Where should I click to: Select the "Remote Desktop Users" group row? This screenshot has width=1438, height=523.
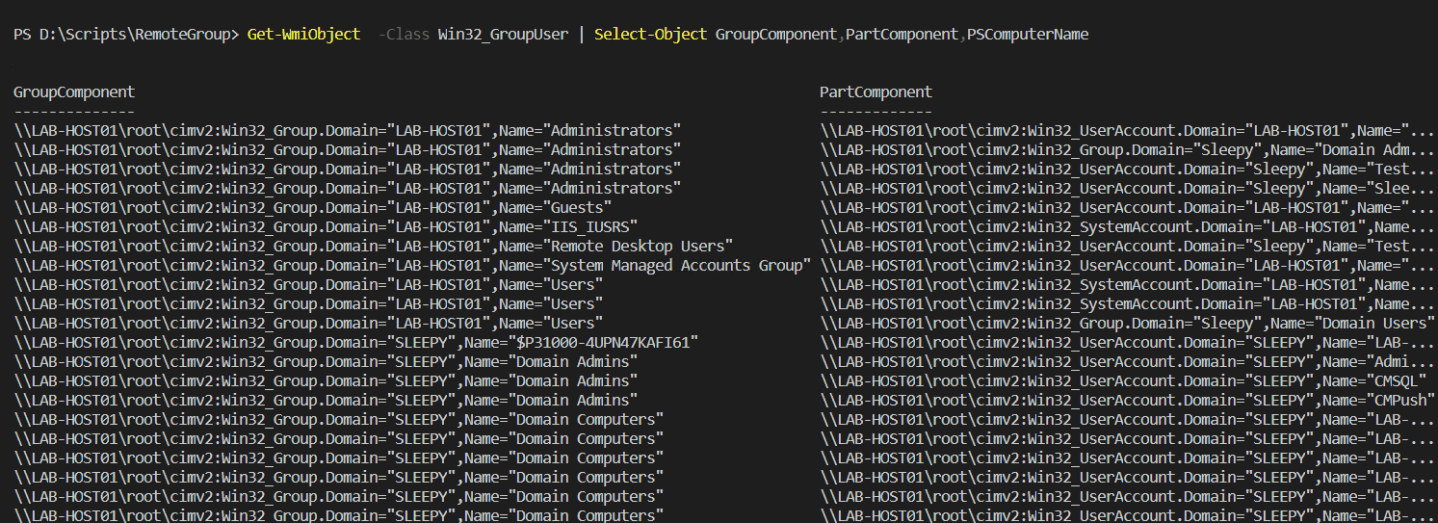coord(373,246)
